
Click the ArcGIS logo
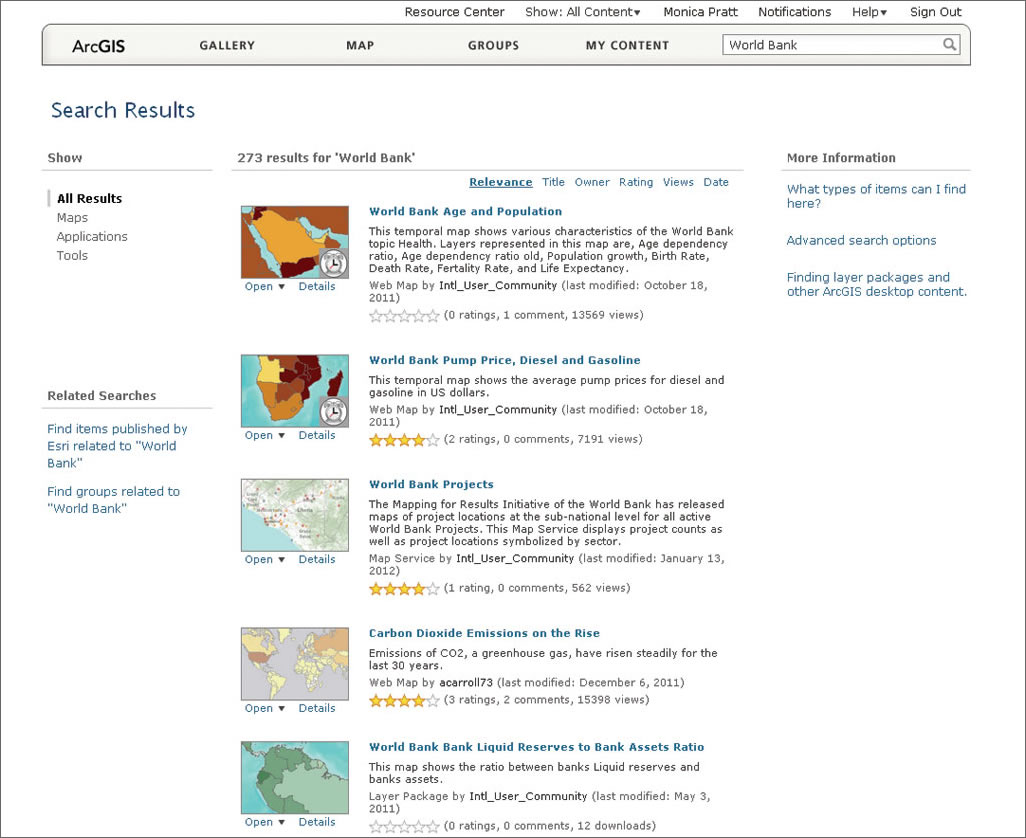click(x=98, y=46)
